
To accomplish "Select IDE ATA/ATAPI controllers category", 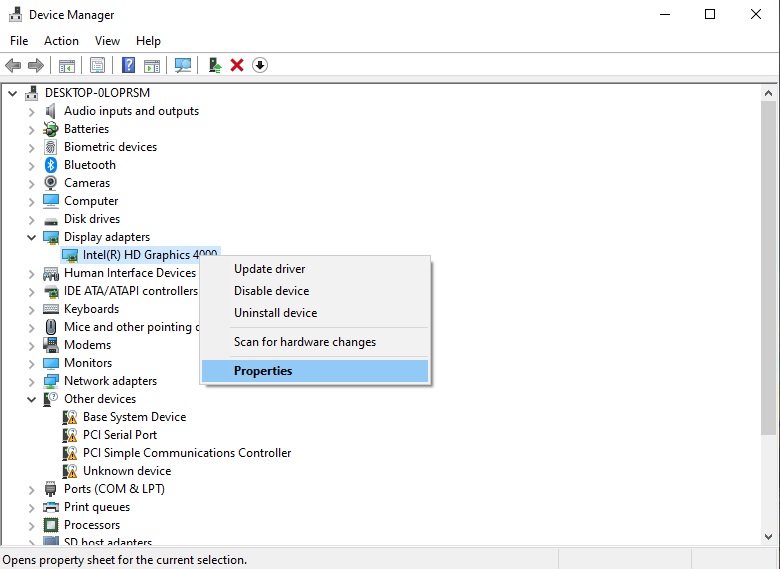I will tap(131, 290).
